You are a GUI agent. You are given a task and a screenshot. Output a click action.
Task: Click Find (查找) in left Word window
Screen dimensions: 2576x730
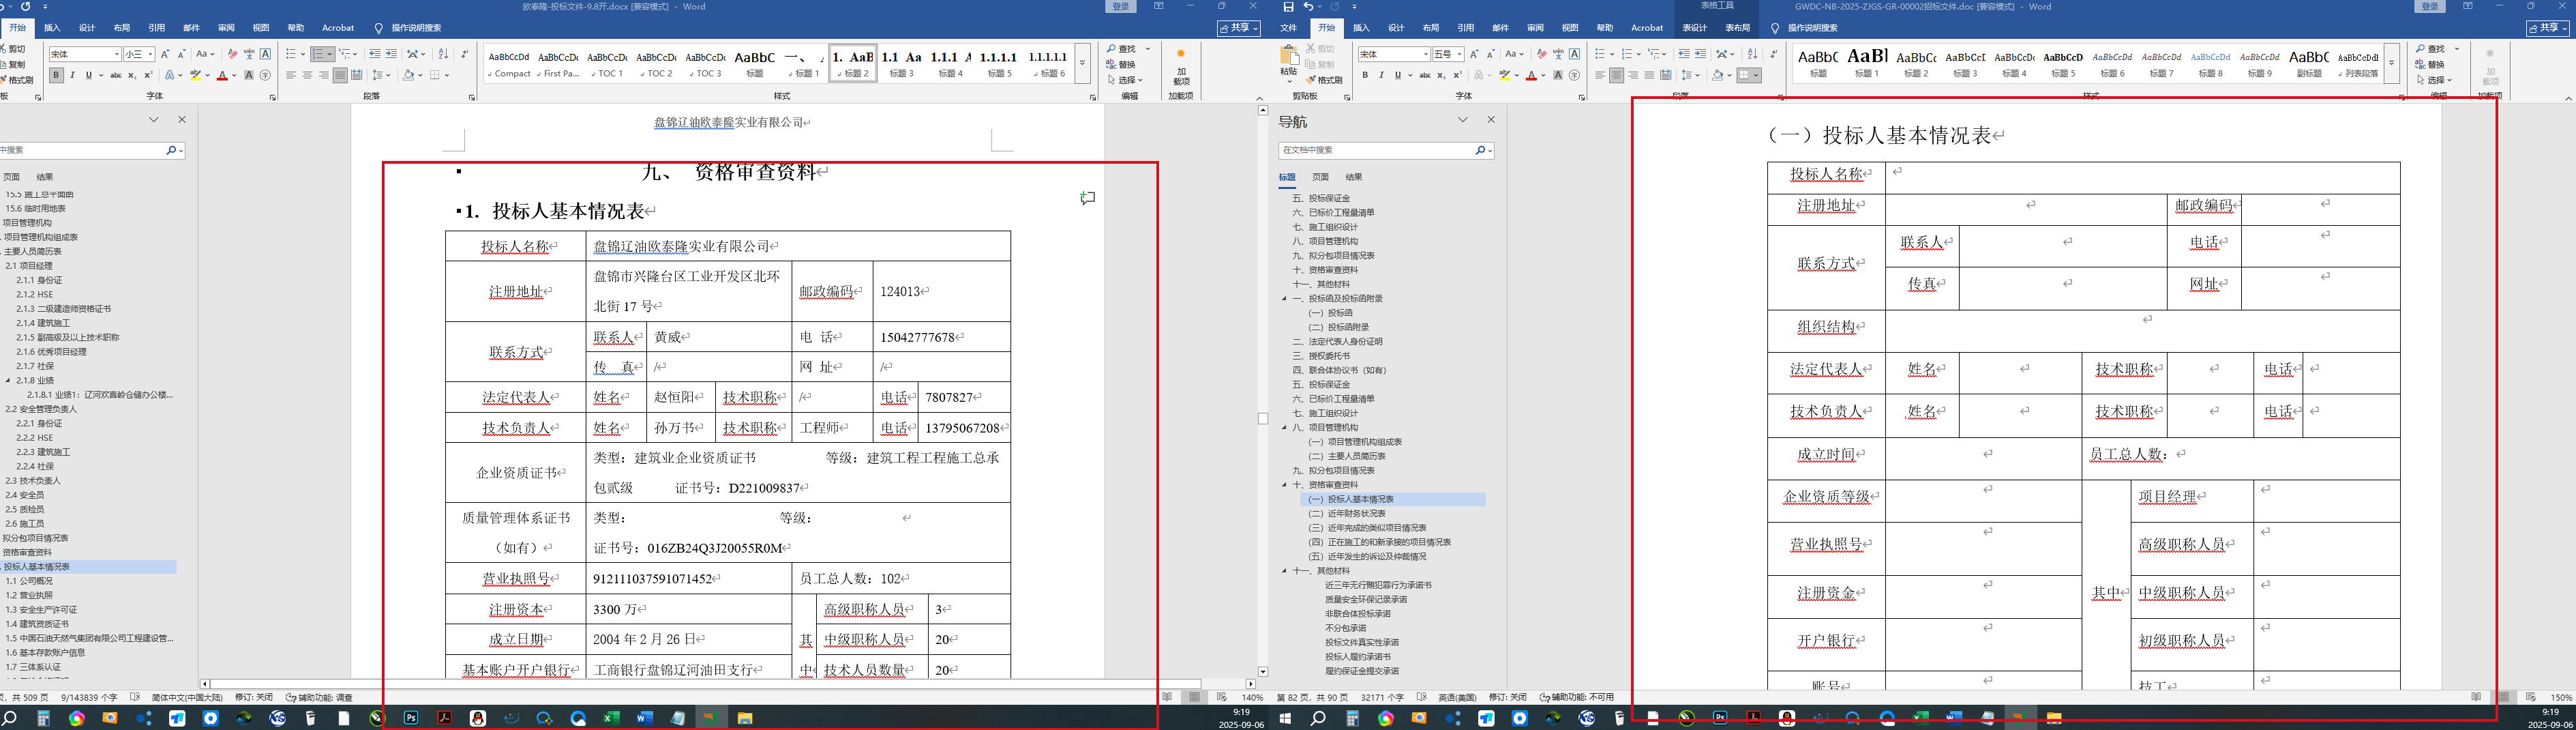pyautogui.click(x=1126, y=49)
